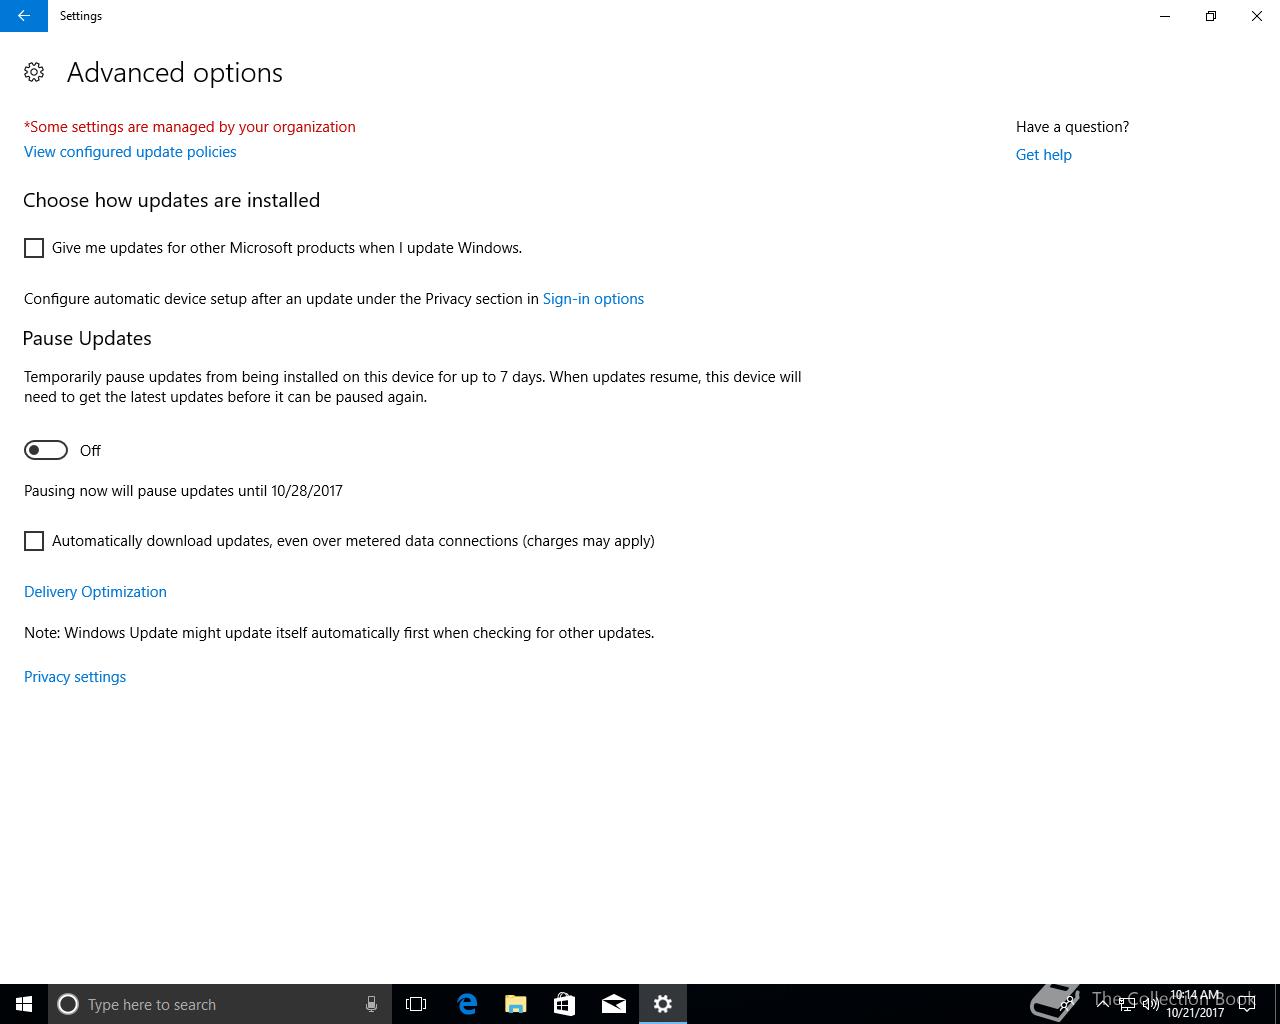Click the 'Pausing now will pause updates until 10/28/2017' text

coord(183,491)
